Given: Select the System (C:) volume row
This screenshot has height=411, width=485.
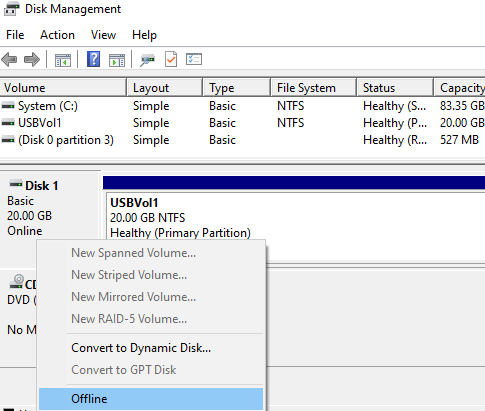Looking at the screenshot, I should (x=242, y=106).
